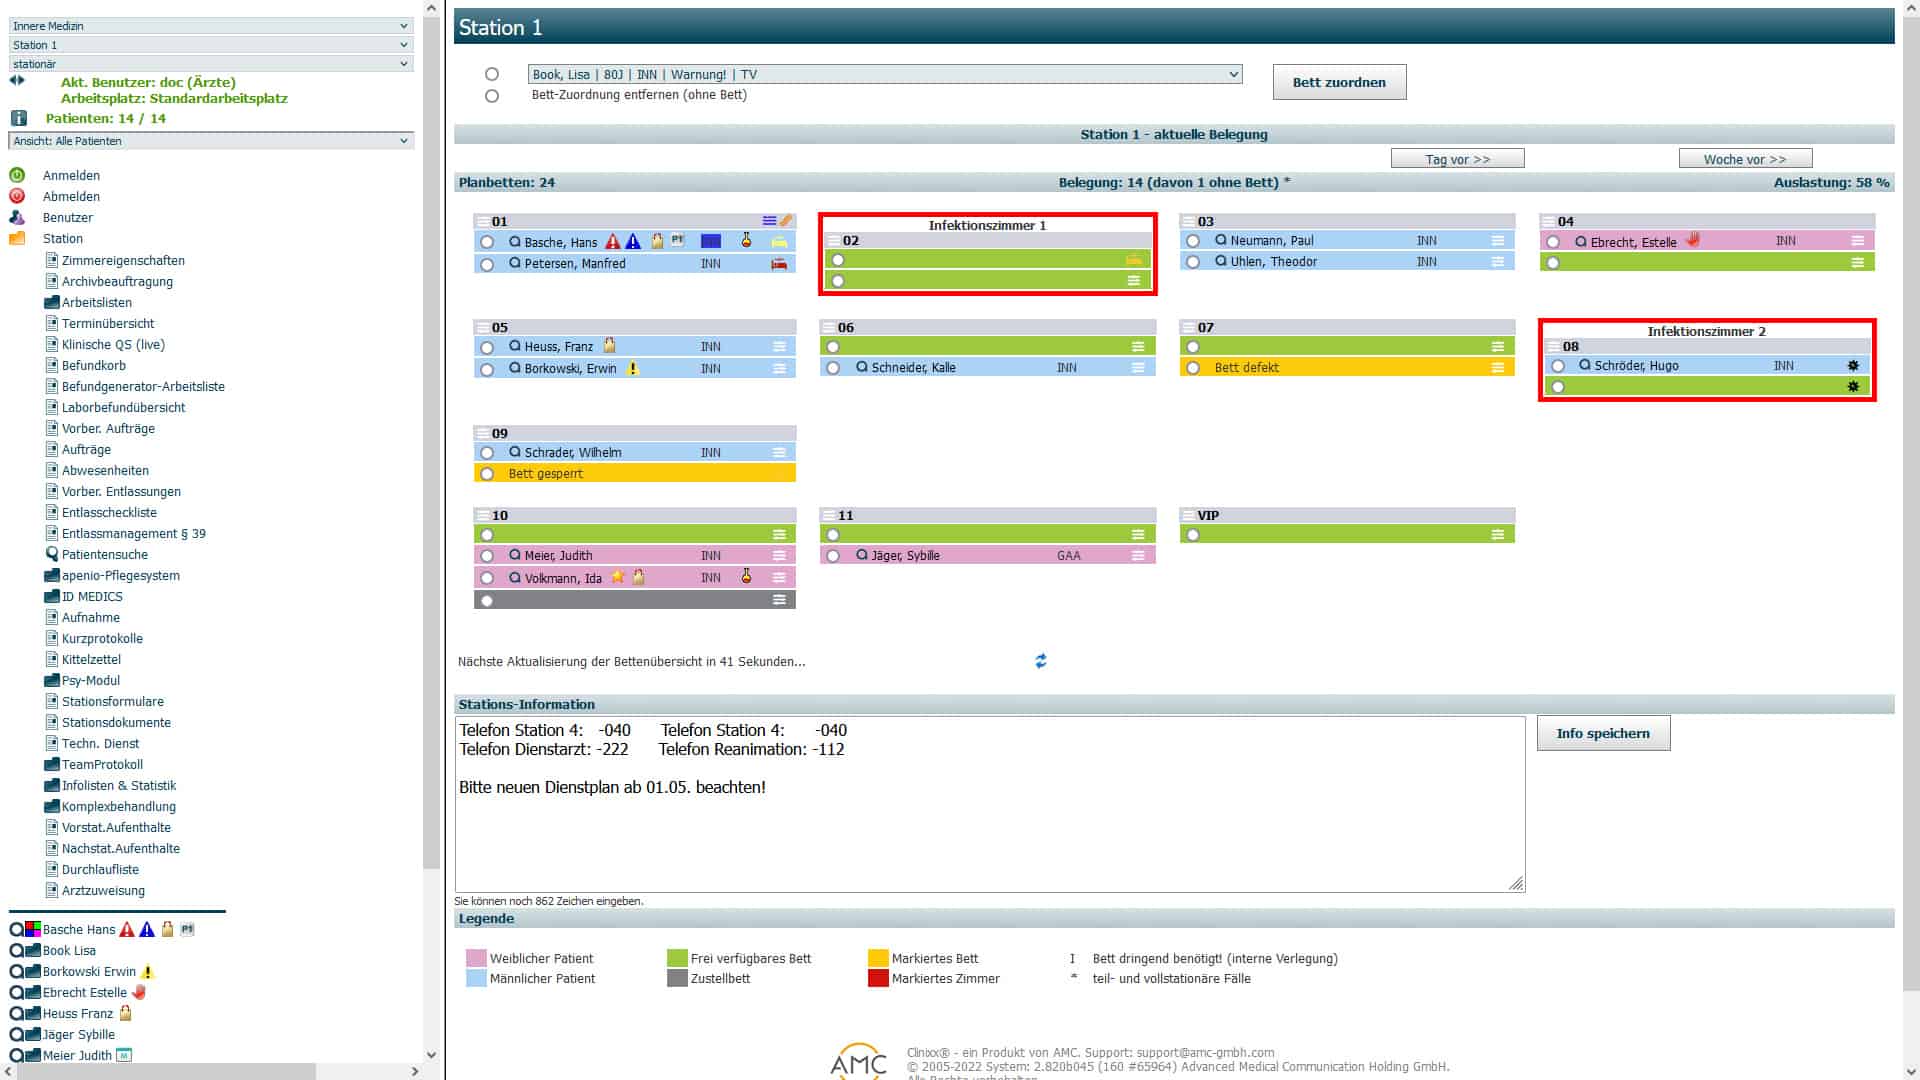Select the free bed radio in VIP room
Screen dimensions: 1920x1080
pos(1193,535)
